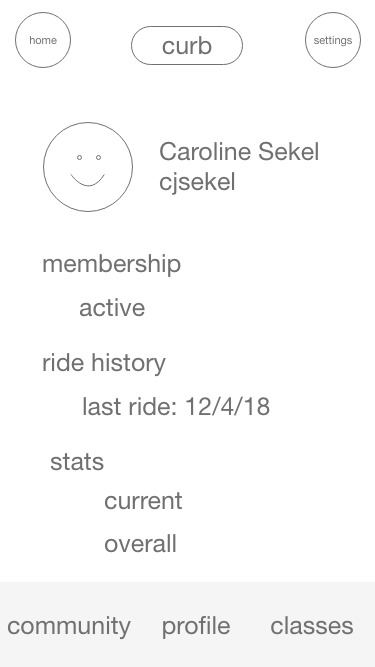Open the classes tab
This screenshot has height=667, width=375.
[x=312, y=626]
